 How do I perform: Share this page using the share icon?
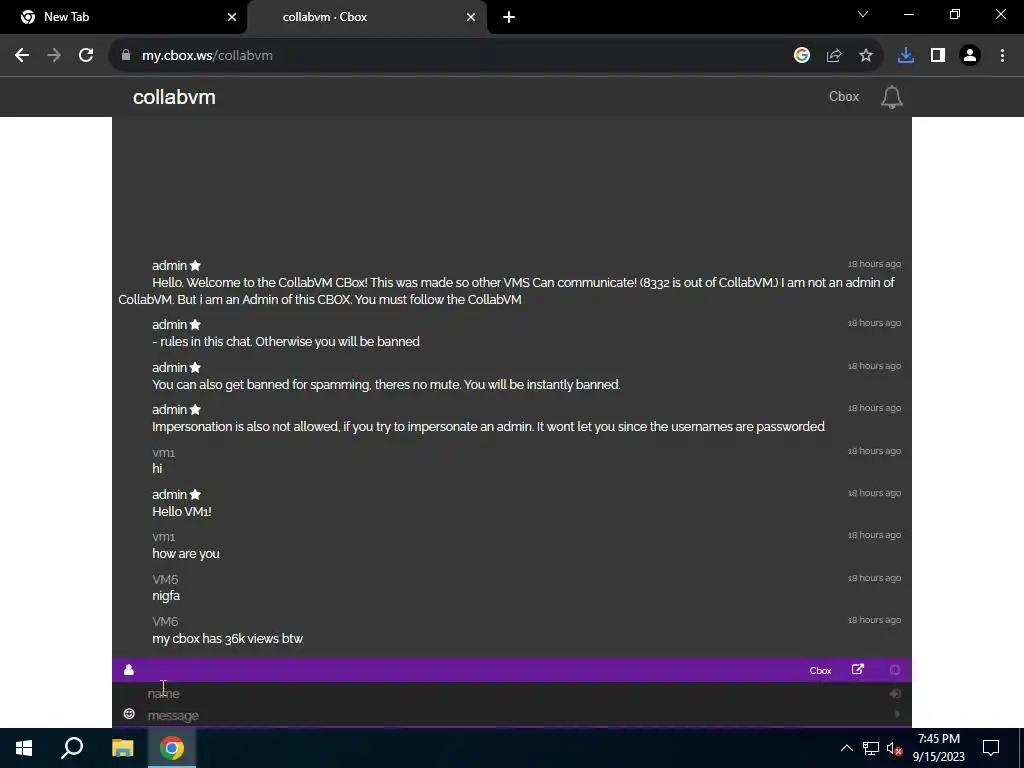(x=833, y=56)
